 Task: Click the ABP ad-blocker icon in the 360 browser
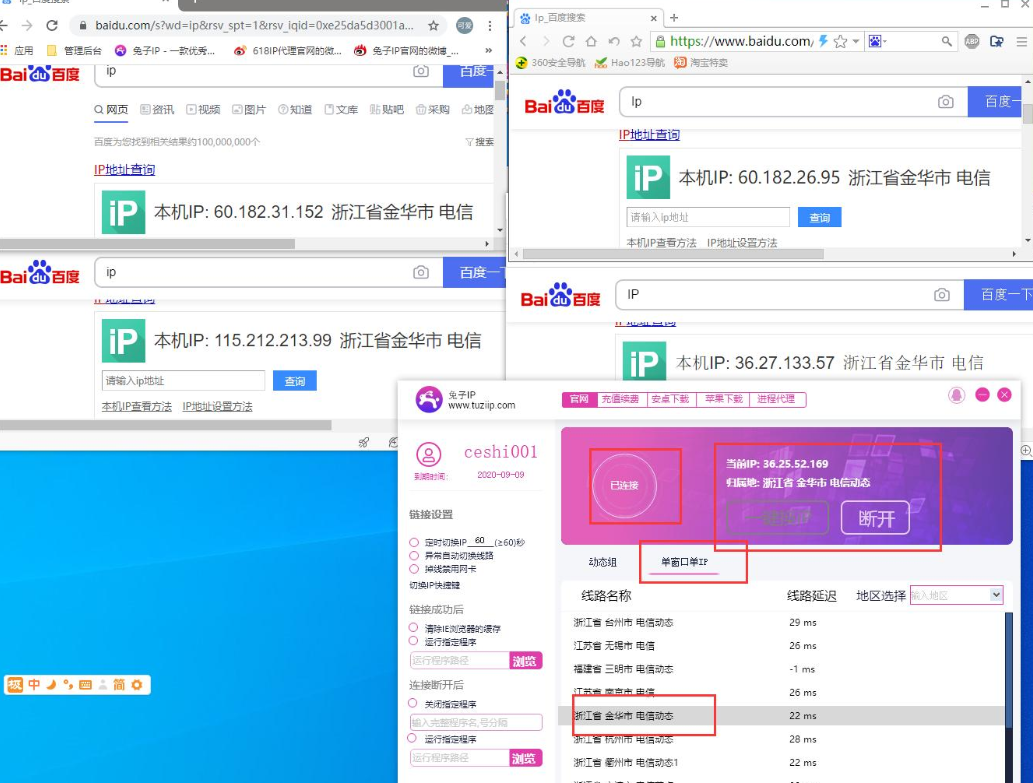[972, 41]
